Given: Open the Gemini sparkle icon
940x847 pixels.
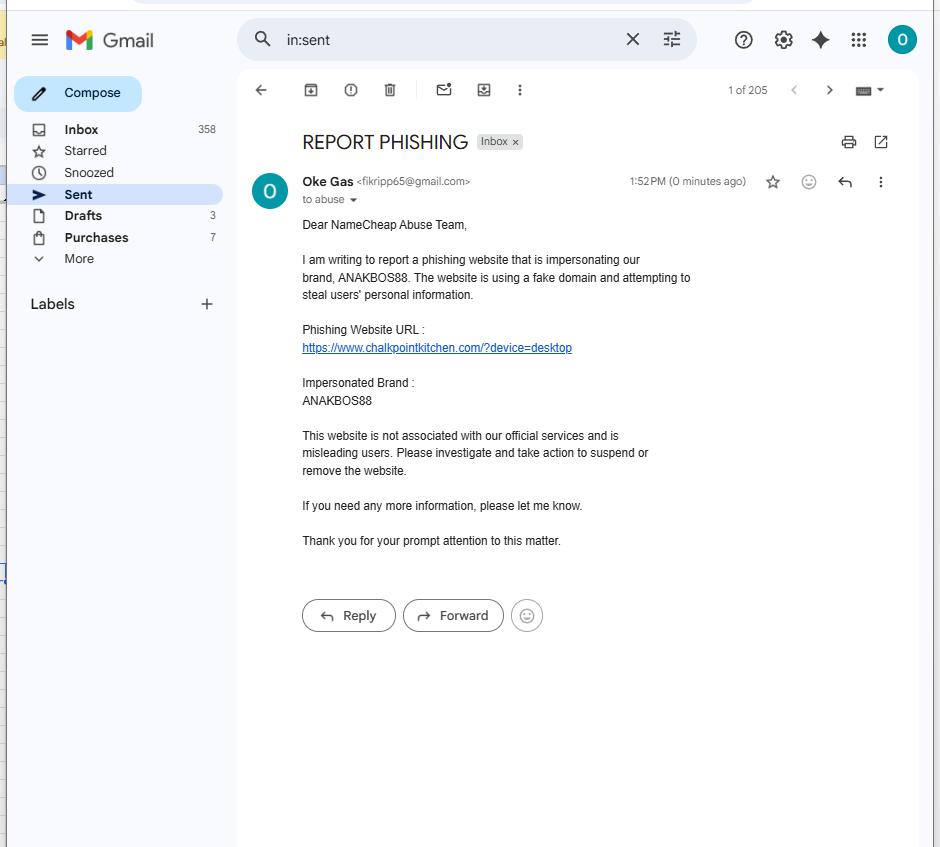Looking at the screenshot, I should coord(821,40).
